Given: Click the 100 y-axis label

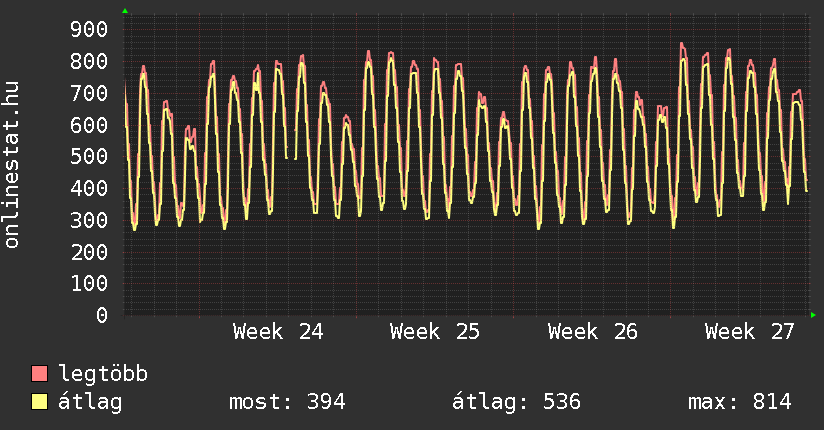Looking at the screenshot, I should tap(89, 283).
